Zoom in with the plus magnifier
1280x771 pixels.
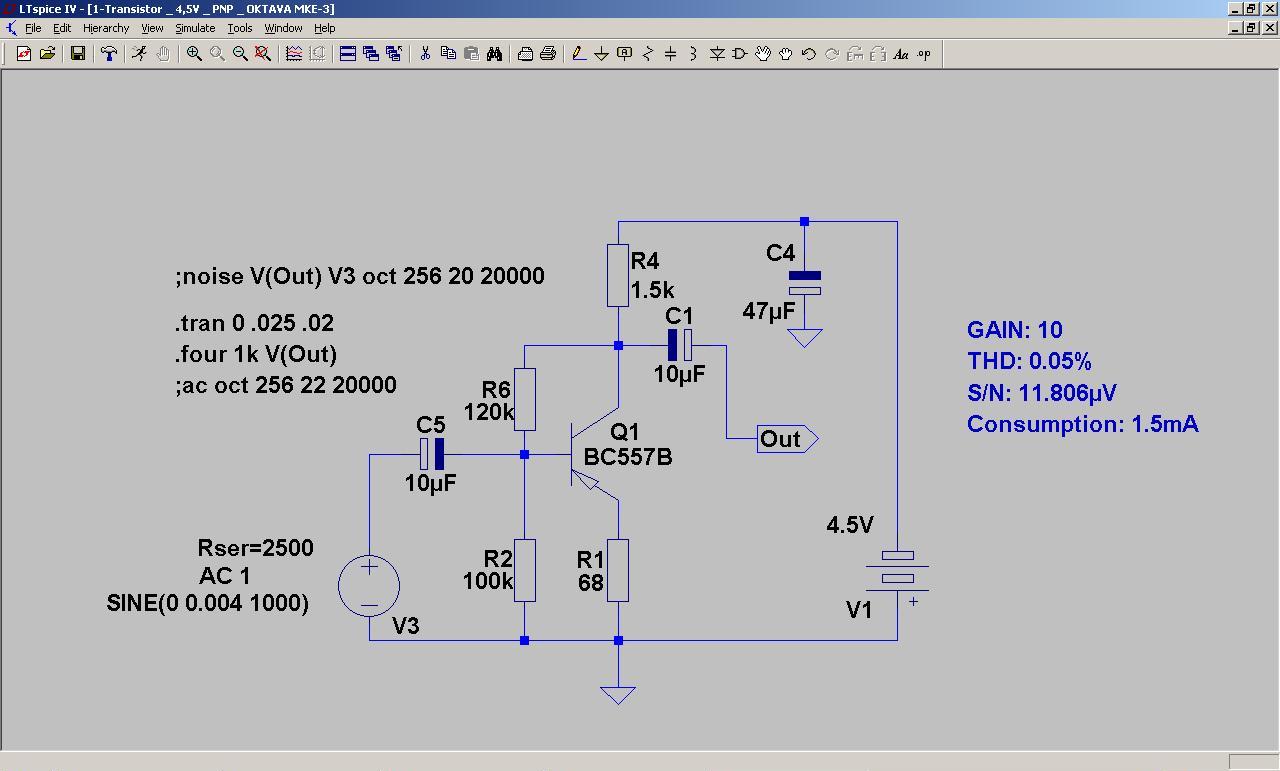pyautogui.click(x=194, y=54)
